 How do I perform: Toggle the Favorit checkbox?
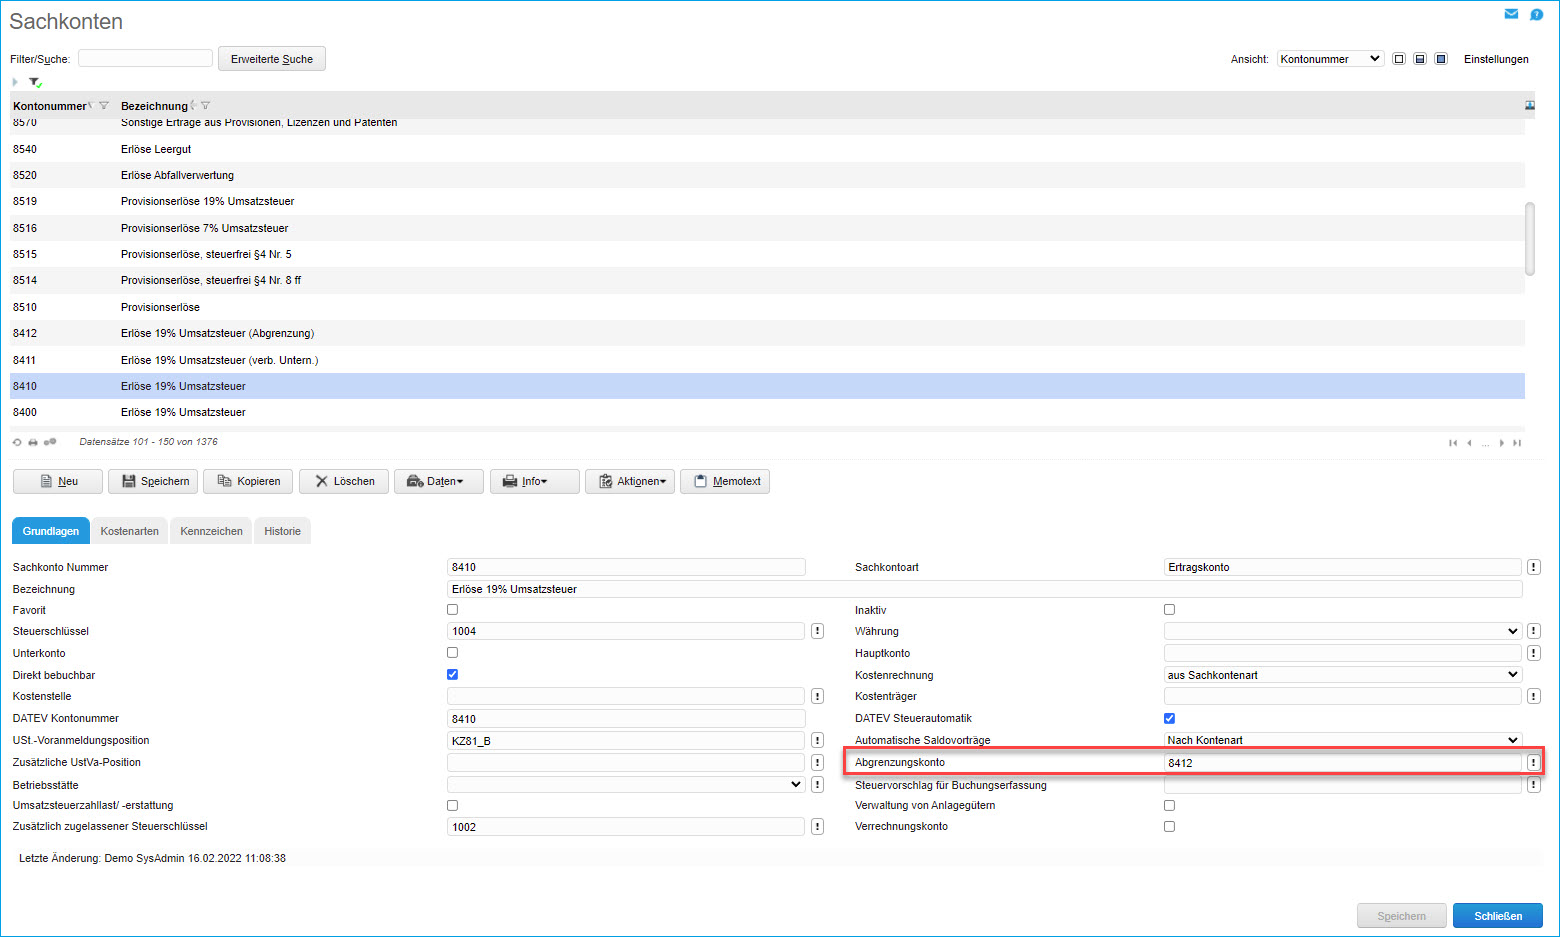[x=452, y=609]
